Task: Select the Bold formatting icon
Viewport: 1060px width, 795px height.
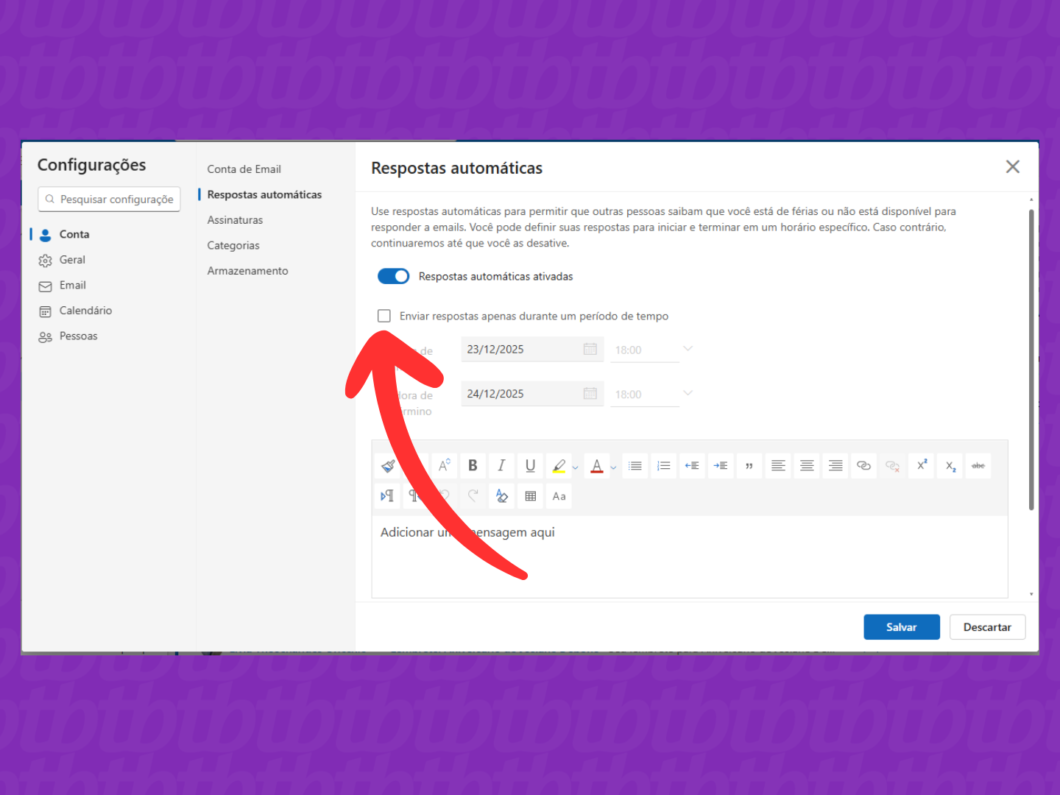Action: pyautogui.click(x=472, y=465)
